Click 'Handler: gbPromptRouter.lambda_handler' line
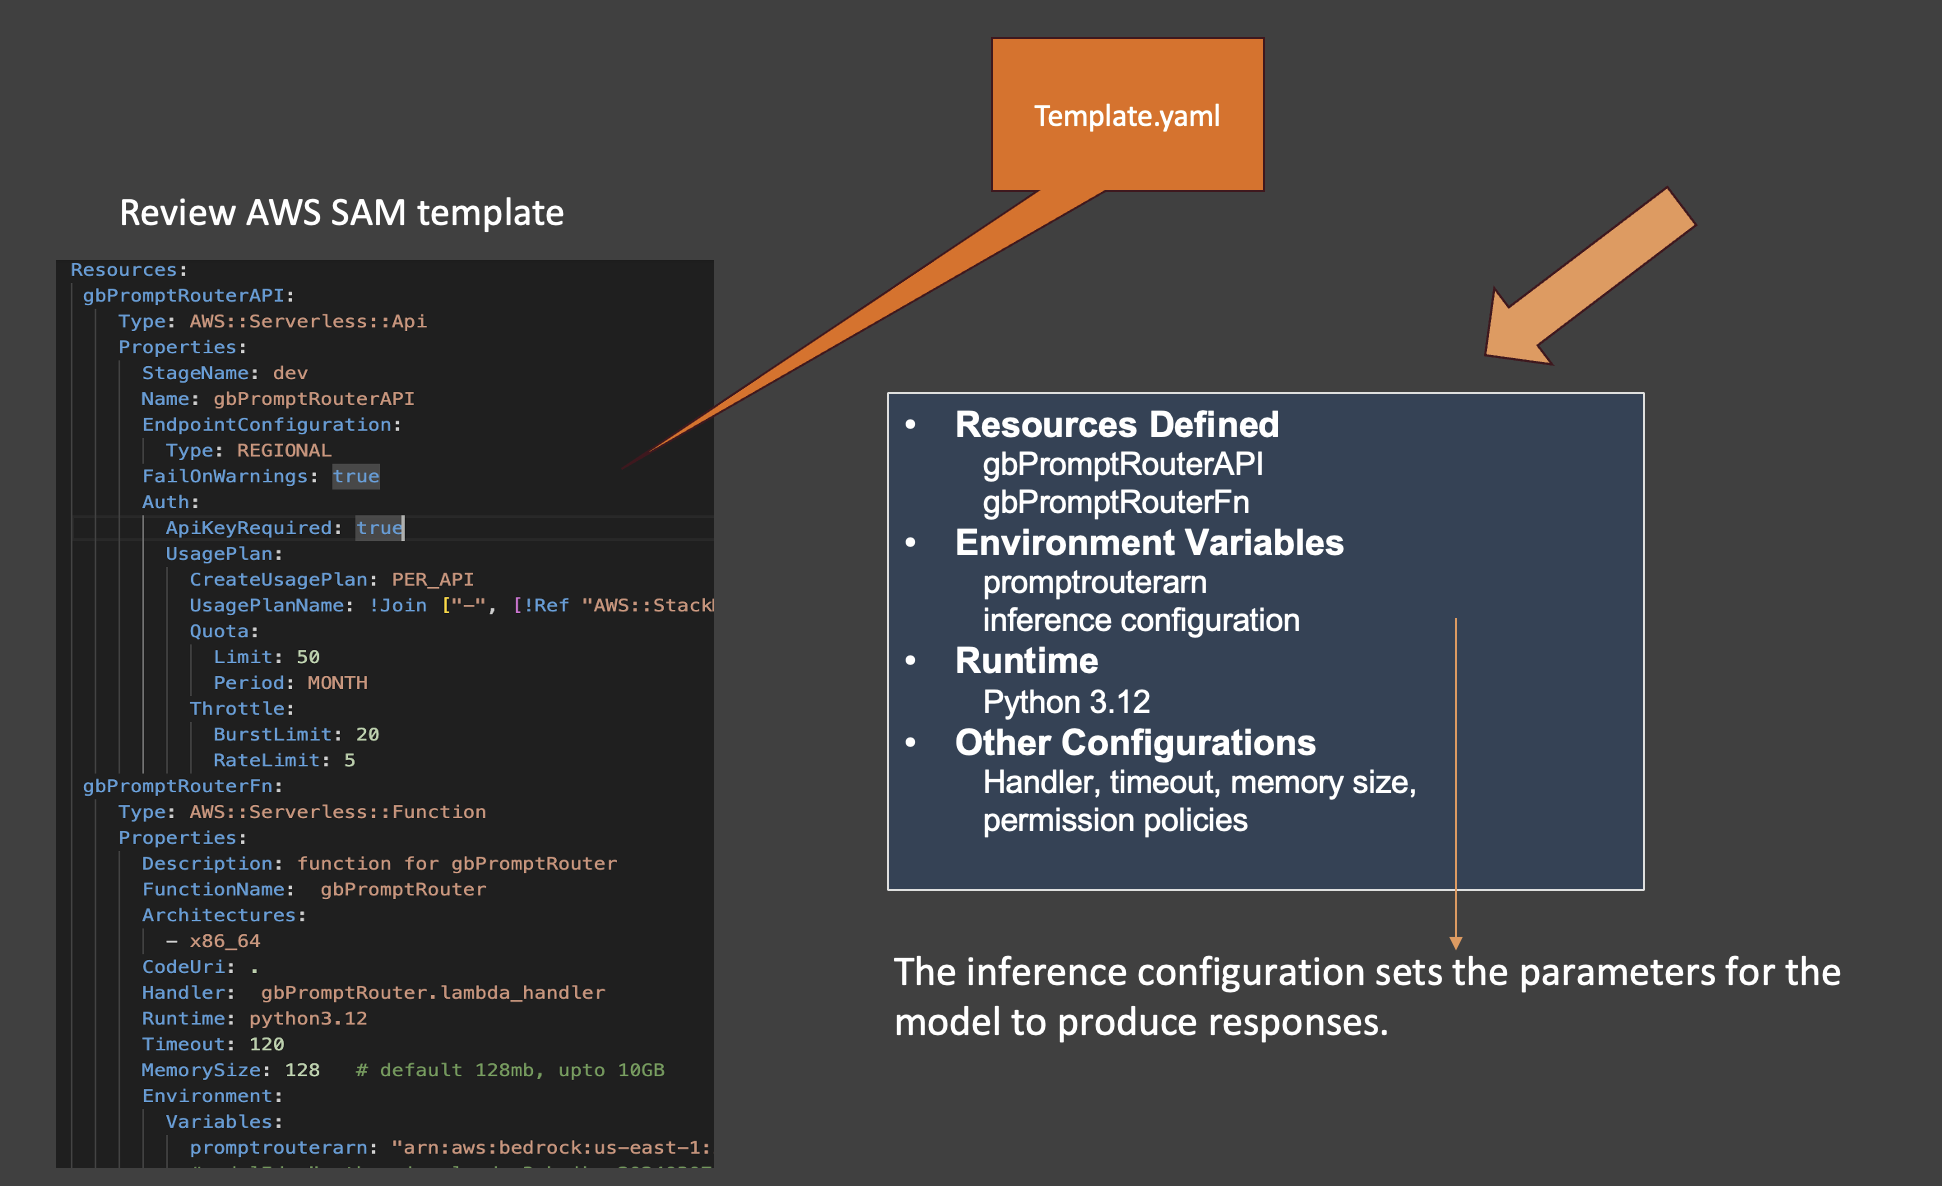This screenshot has width=1942, height=1186. point(374,993)
